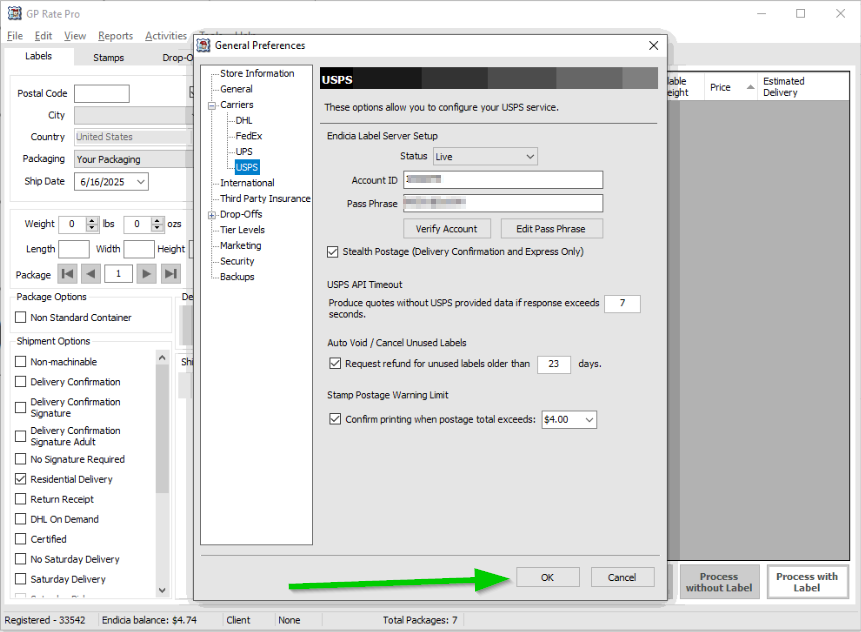
Task: Click Process without Label button
Action: [719, 581]
